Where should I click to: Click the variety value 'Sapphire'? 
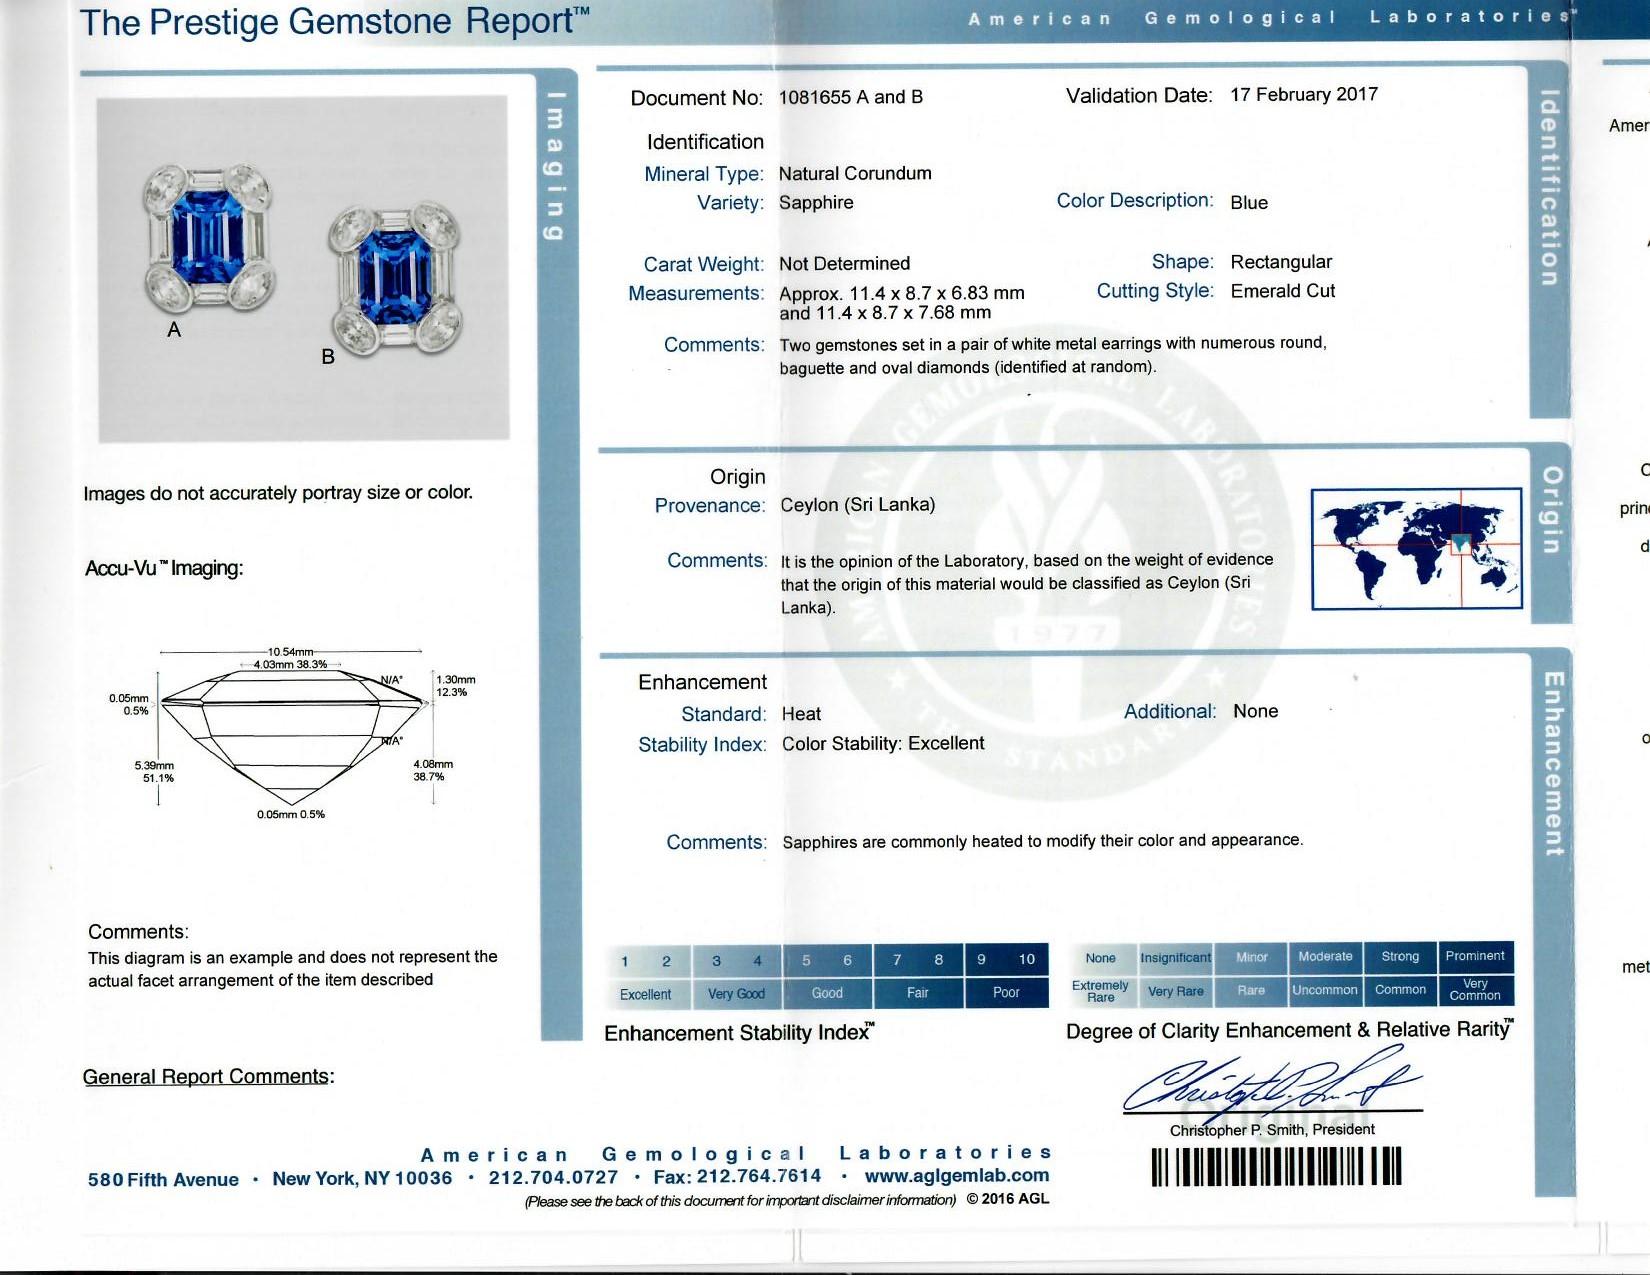click(816, 203)
